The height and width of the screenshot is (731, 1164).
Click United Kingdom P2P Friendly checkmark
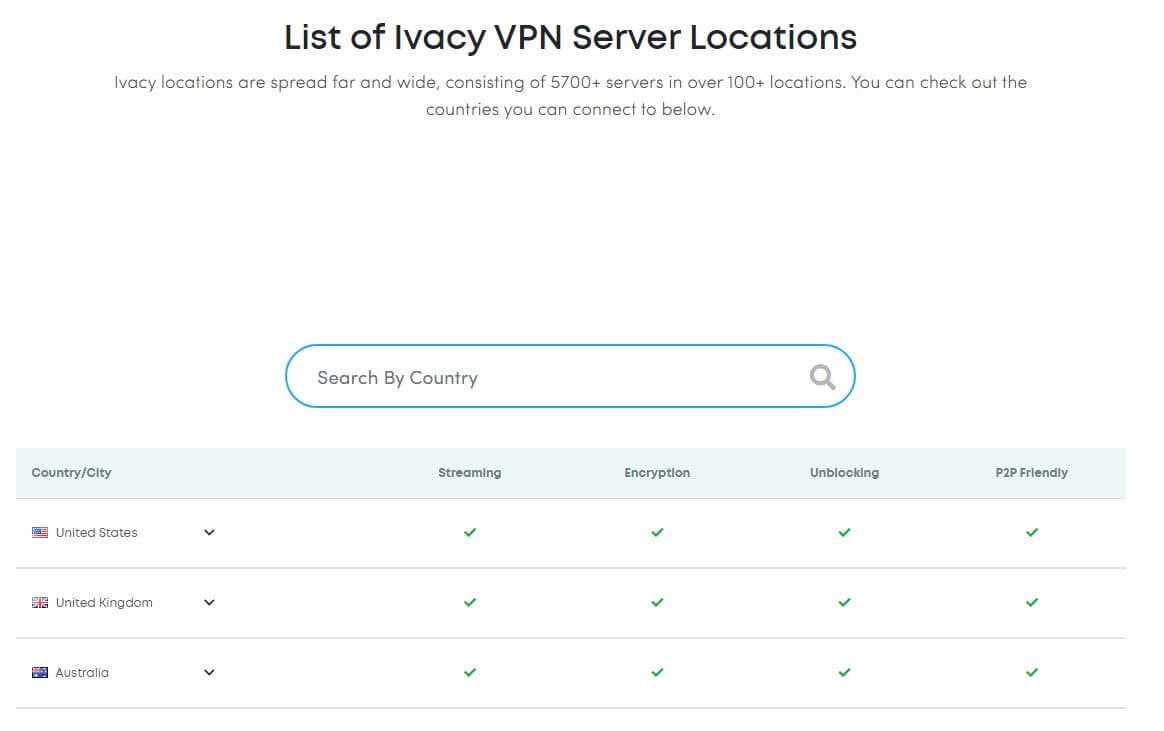pos(1032,603)
